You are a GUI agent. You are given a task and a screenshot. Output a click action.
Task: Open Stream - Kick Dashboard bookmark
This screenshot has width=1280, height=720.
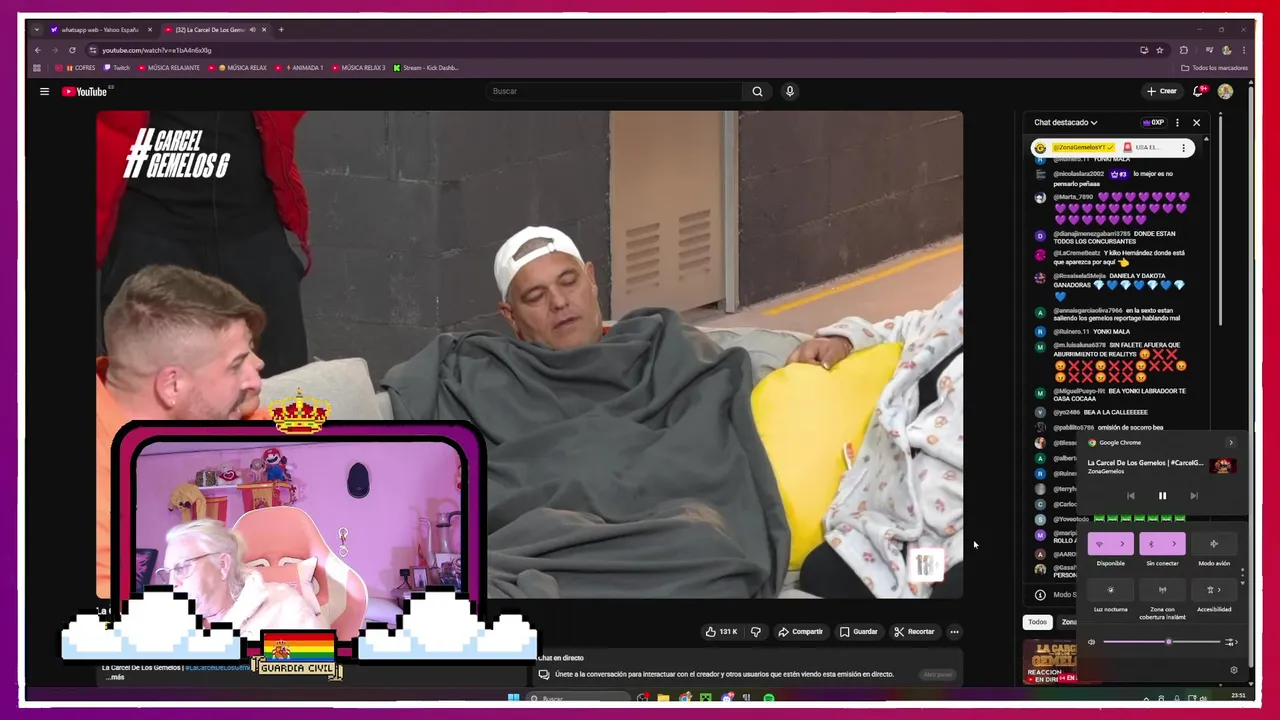tap(426, 68)
